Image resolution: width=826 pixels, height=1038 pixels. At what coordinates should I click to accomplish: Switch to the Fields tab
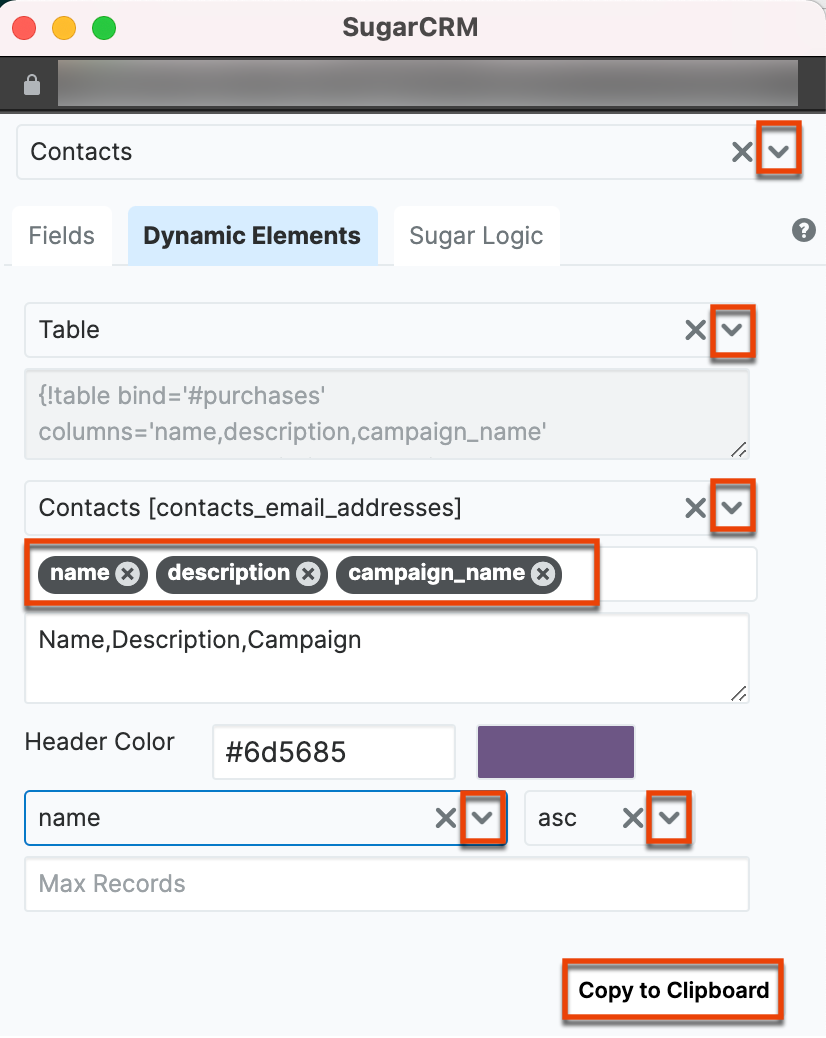click(61, 235)
